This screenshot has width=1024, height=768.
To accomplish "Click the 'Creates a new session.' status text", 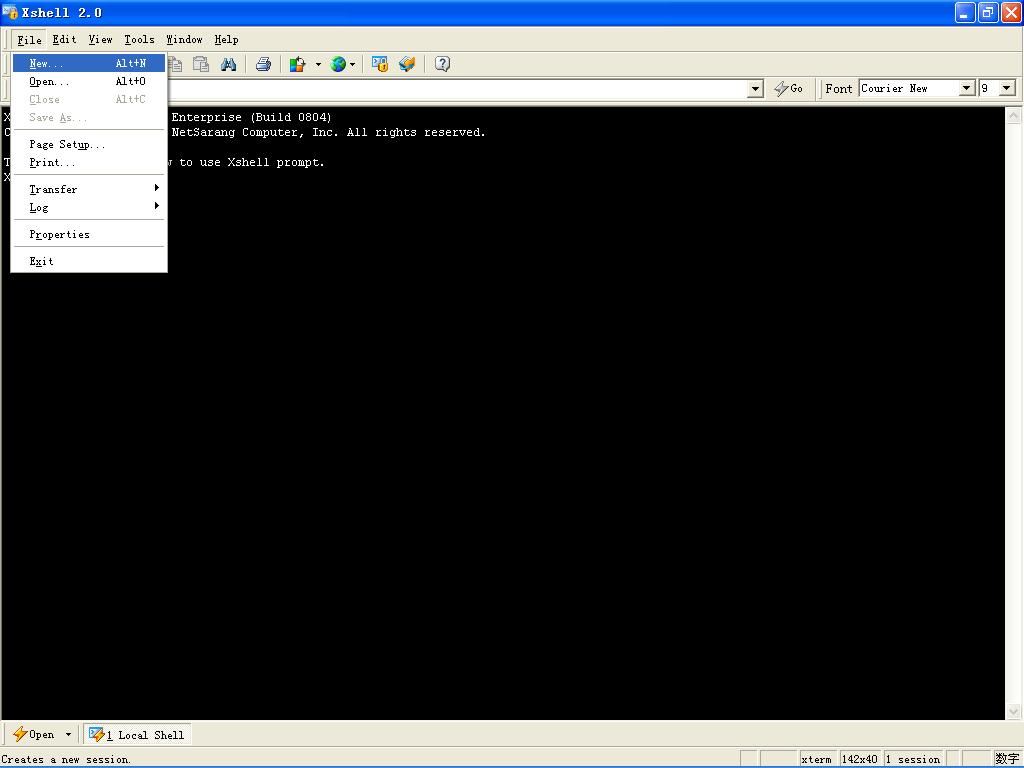I will coord(66,760).
